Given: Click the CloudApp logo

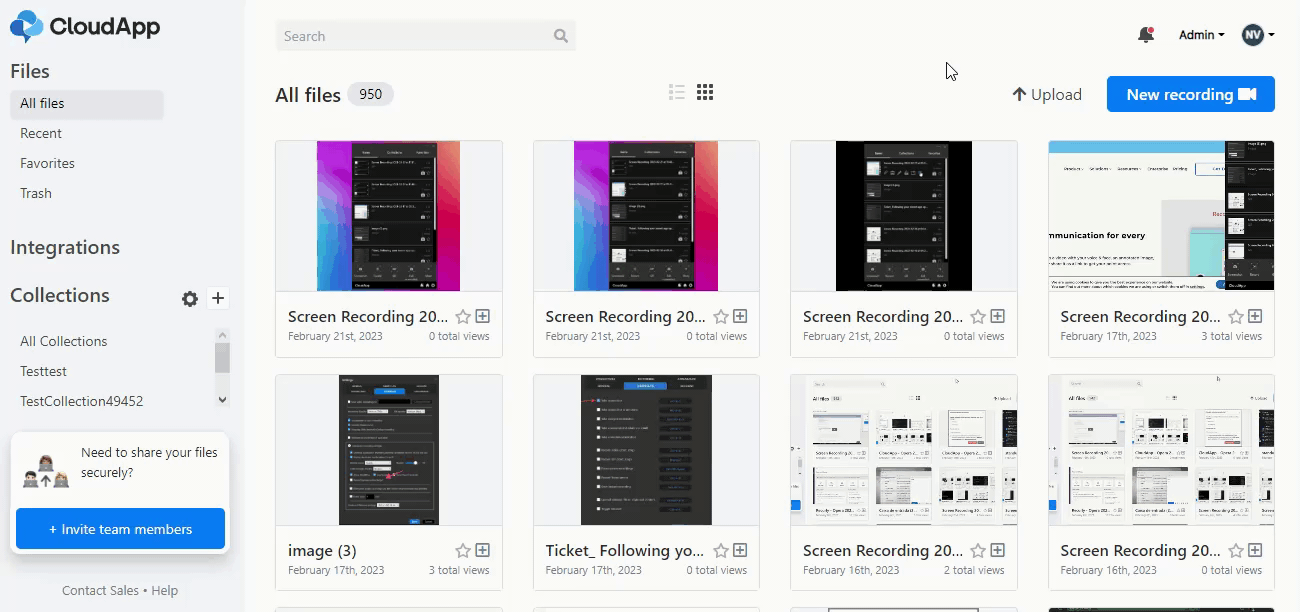Looking at the screenshot, I should (x=85, y=27).
